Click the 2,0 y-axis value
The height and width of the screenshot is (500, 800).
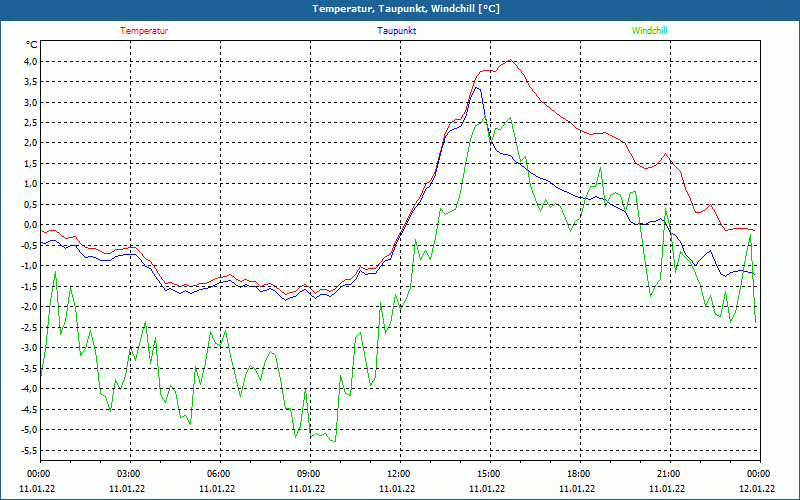click(31, 143)
